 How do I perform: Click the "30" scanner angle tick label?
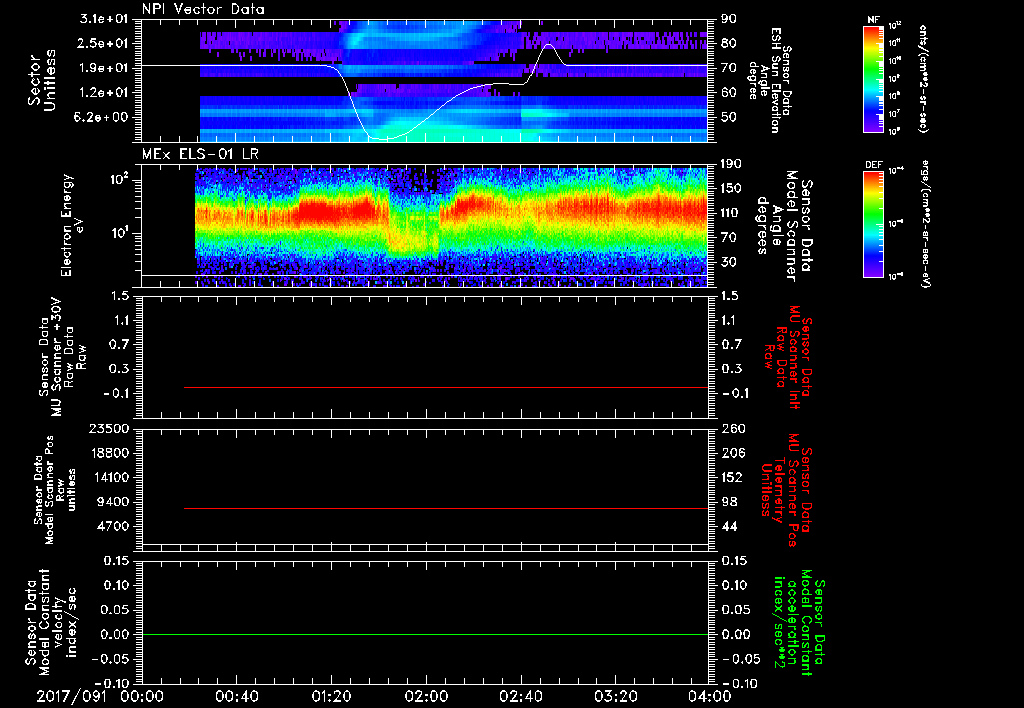(x=729, y=262)
